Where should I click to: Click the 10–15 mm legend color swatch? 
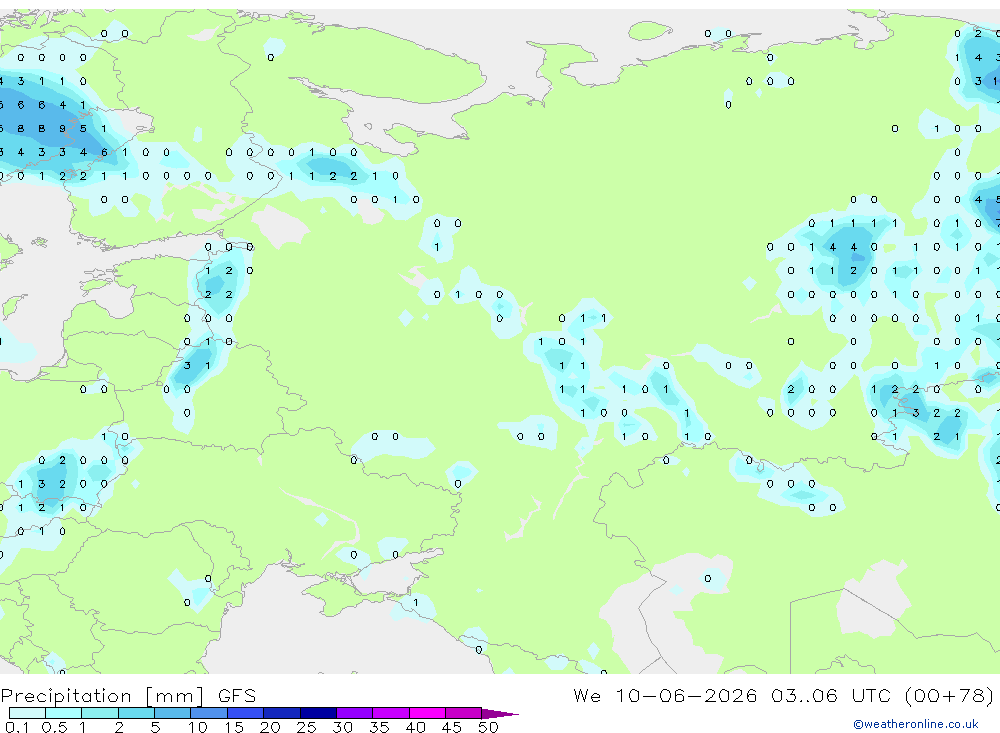click(x=209, y=713)
